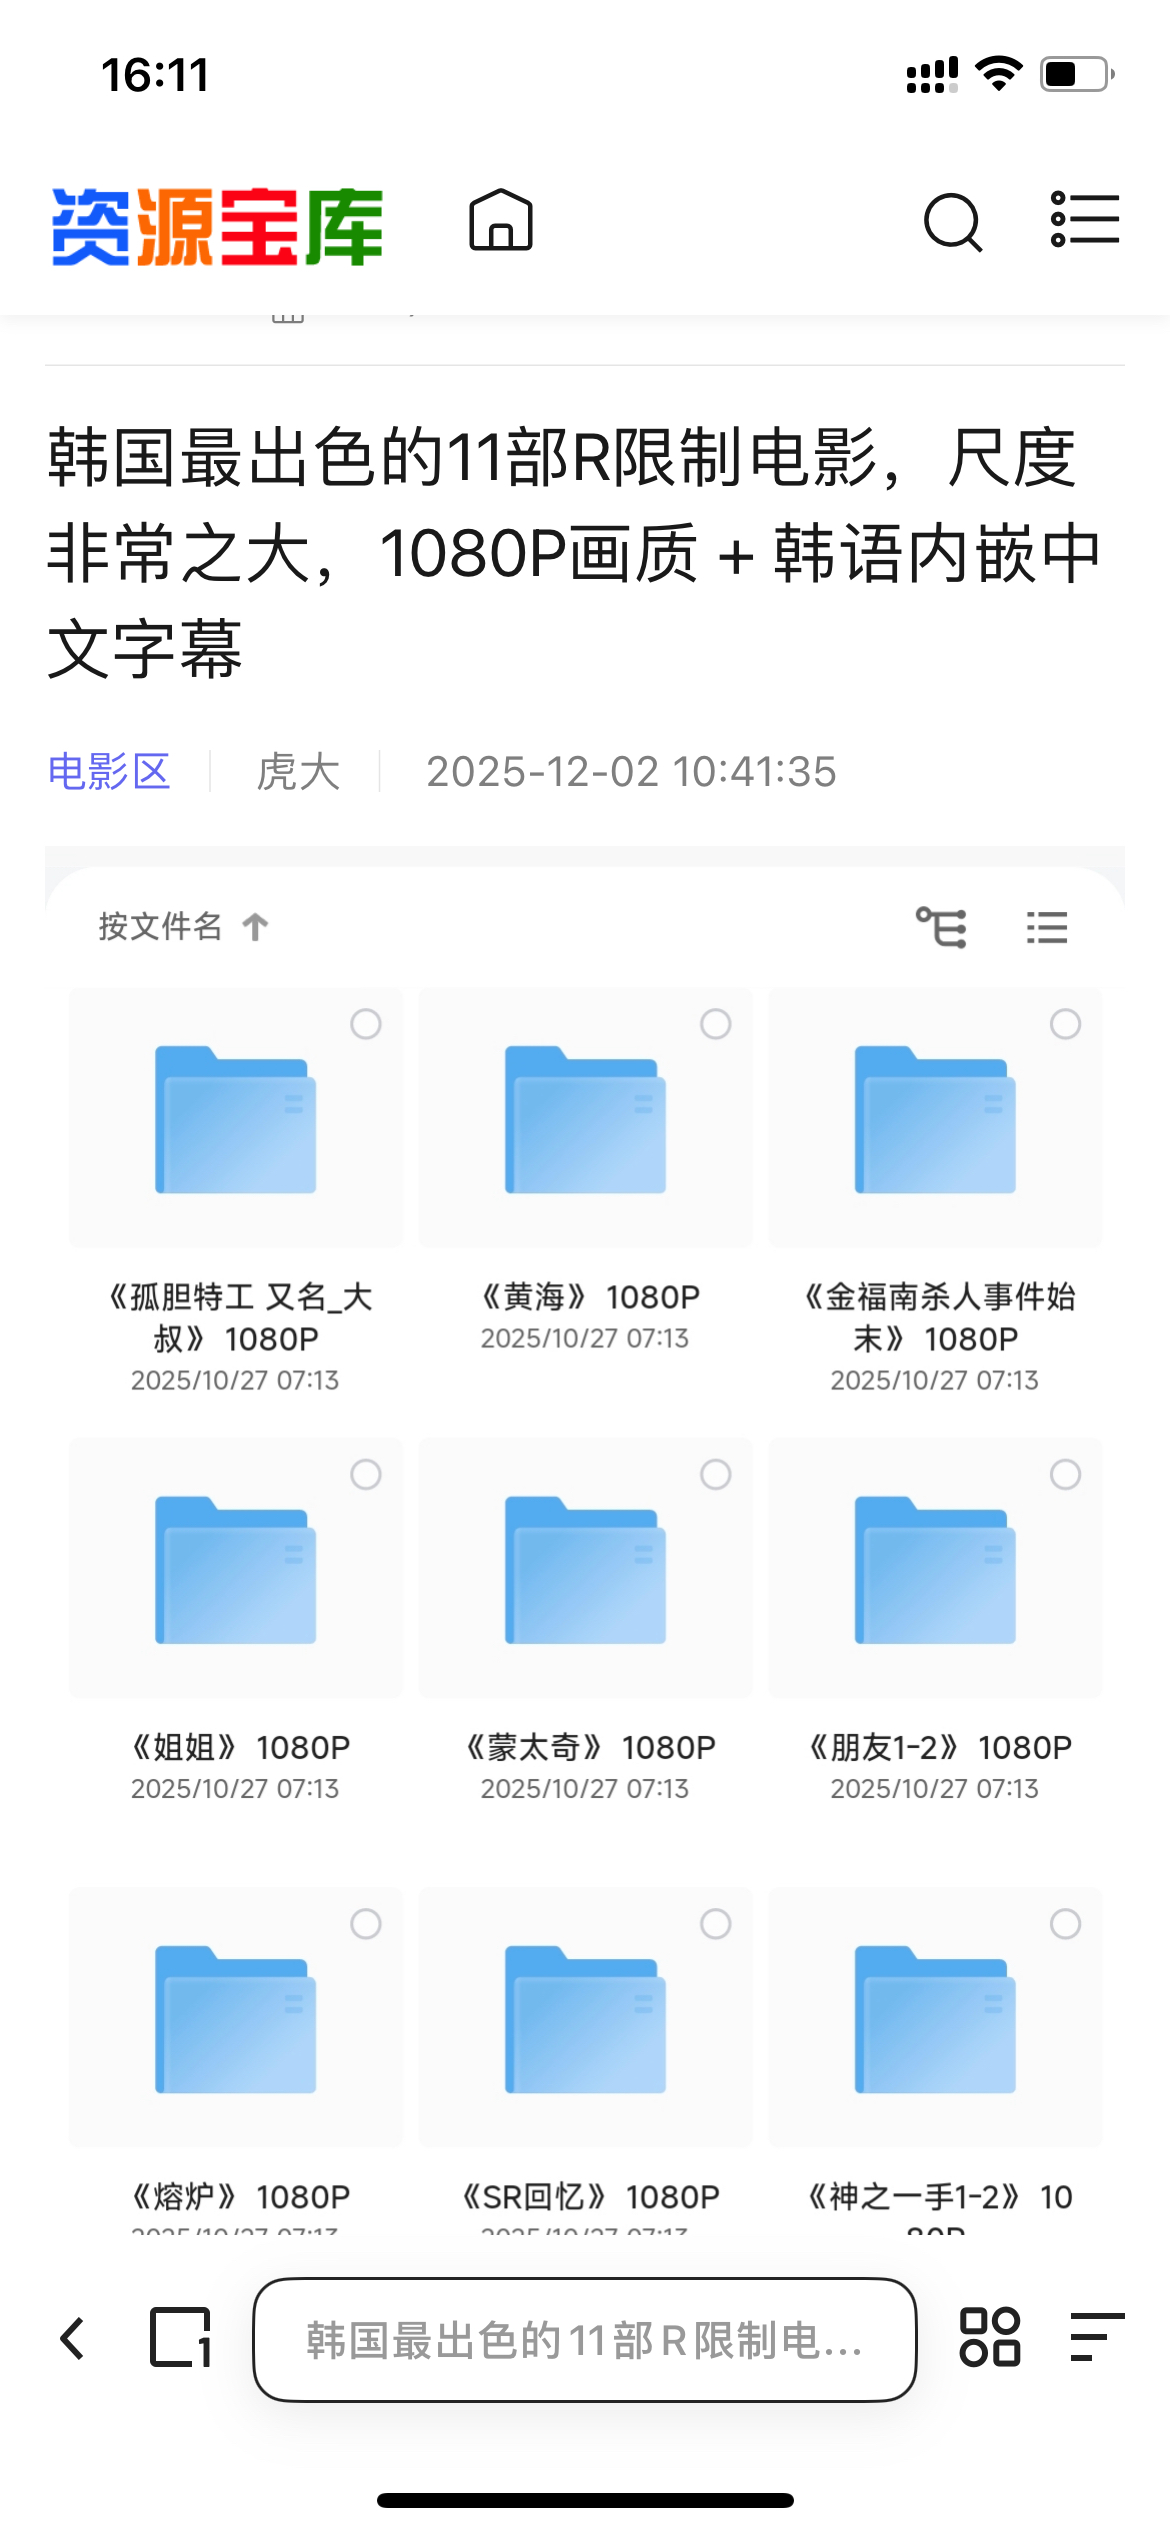Select the 《姐姐》 1080P folder checkbox
1170x2532 pixels.
click(366, 1474)
